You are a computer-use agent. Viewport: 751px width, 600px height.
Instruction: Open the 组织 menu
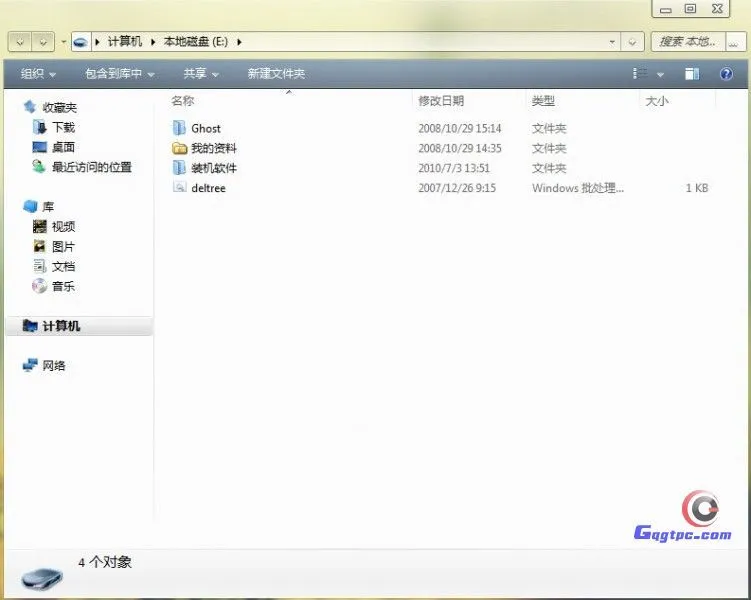pyautogui.click(x=38, y=74)
